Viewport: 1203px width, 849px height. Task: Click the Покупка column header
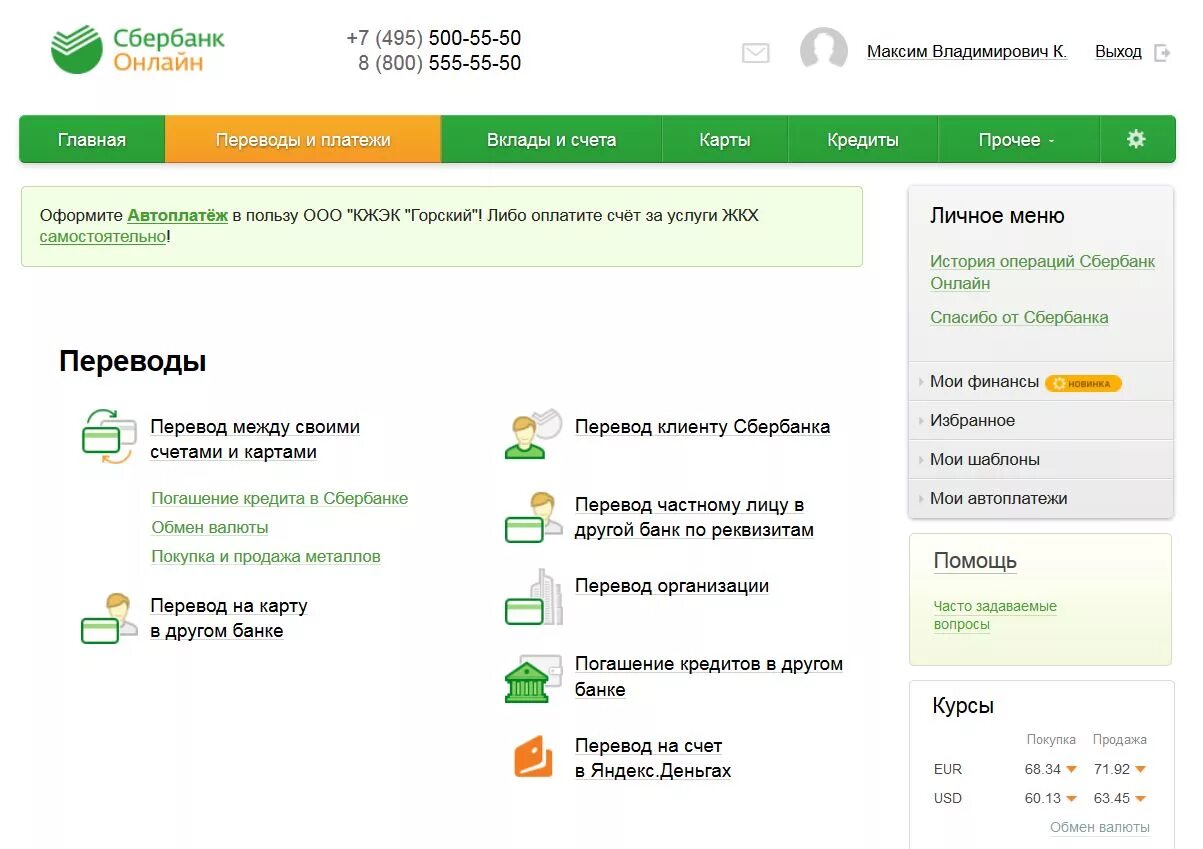click(1051, 740)
